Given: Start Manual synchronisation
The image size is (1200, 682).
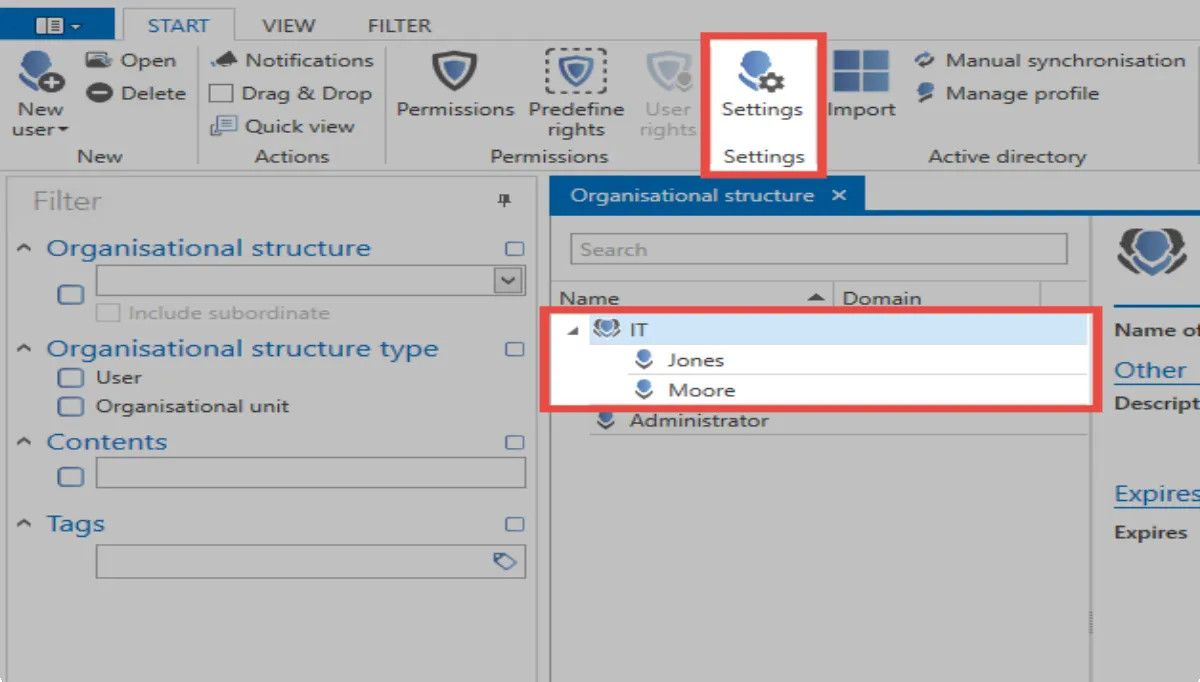Looking at the screenshot, I should 1050,60.
